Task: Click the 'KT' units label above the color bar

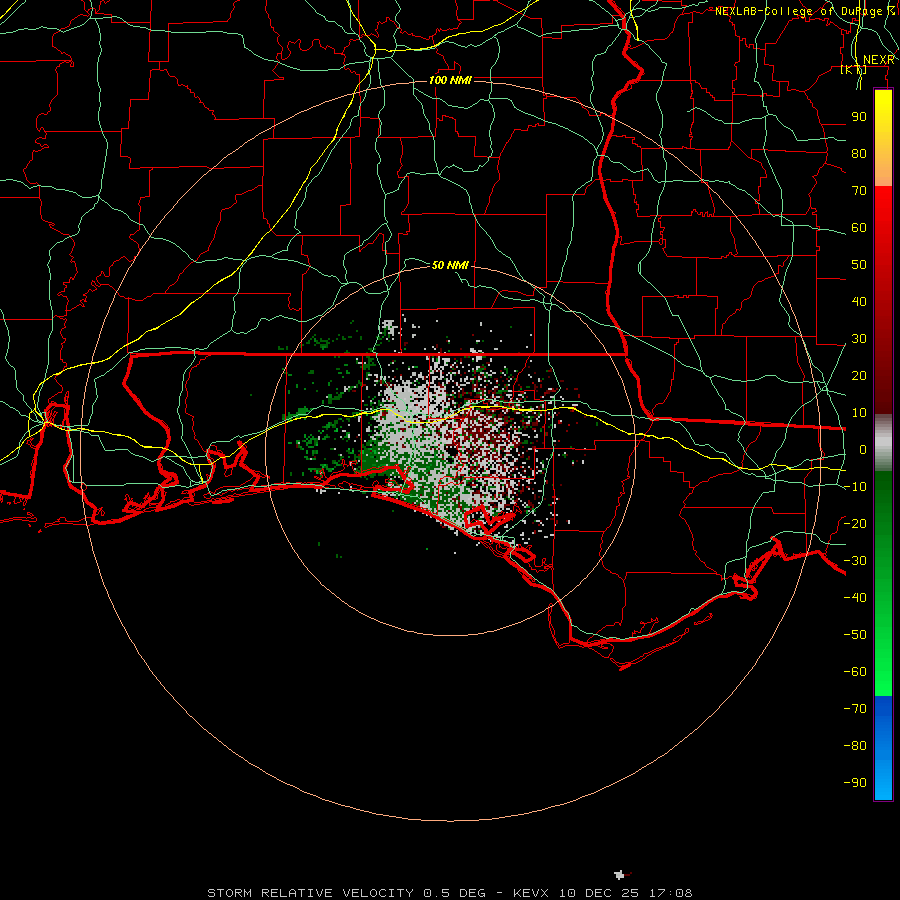Action: [854, 69]
